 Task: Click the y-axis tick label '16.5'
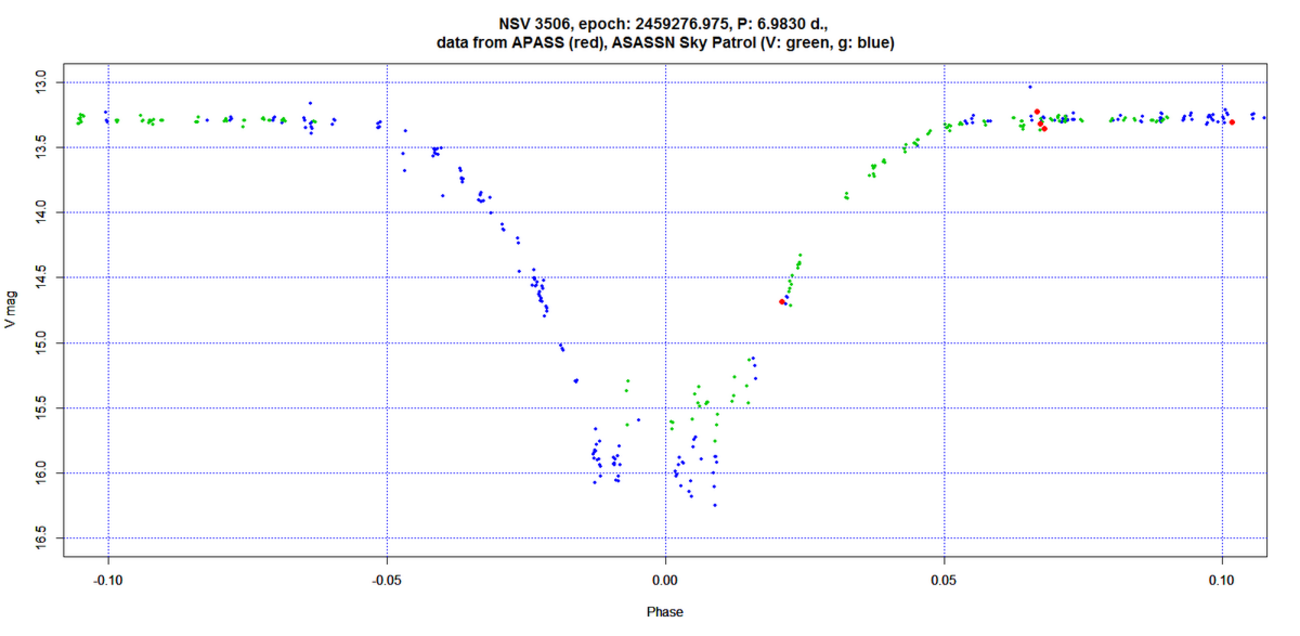click(39, 537)
